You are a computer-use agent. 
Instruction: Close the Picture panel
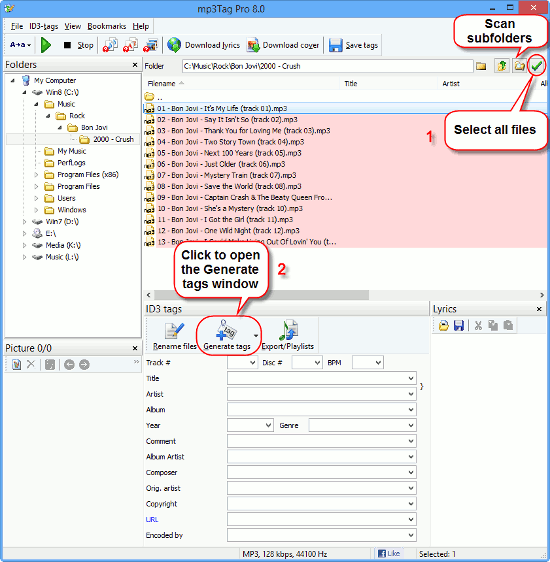click(x=135, y=348)
